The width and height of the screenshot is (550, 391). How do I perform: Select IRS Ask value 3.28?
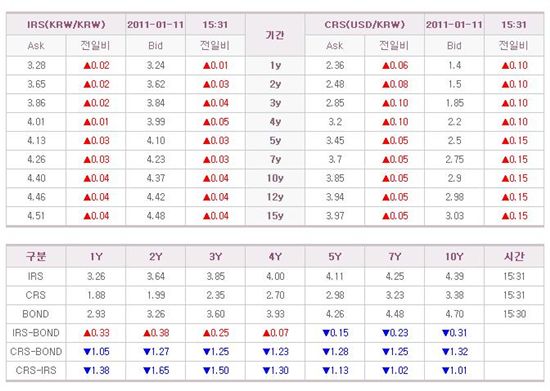click(36, 66)
